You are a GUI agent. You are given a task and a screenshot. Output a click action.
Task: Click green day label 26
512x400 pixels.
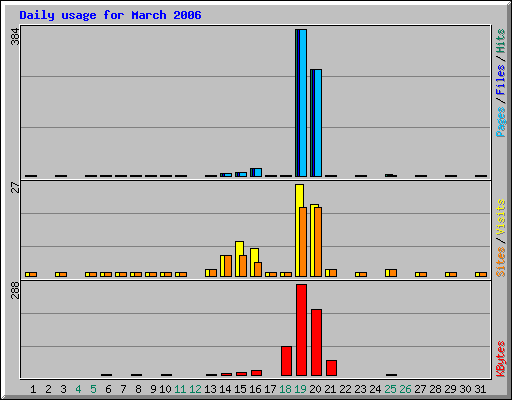click(405, 389)
